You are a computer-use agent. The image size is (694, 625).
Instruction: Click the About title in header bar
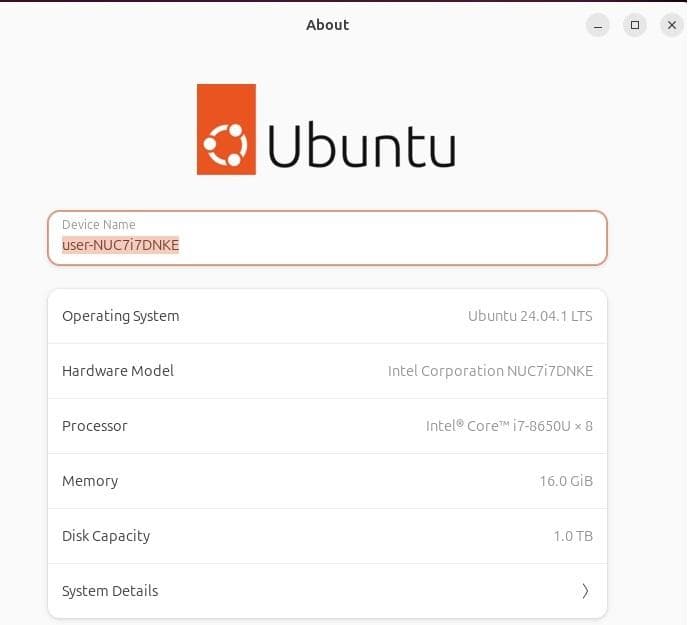(x=328, y=25)
